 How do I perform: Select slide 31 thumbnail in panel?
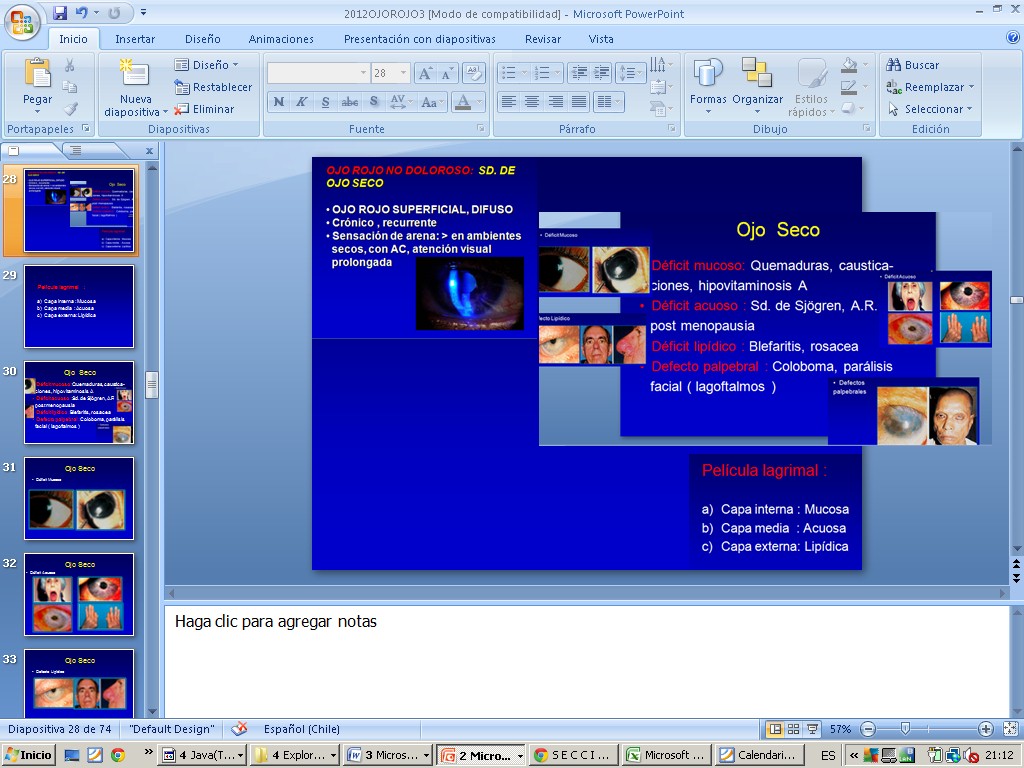(79, 498)
